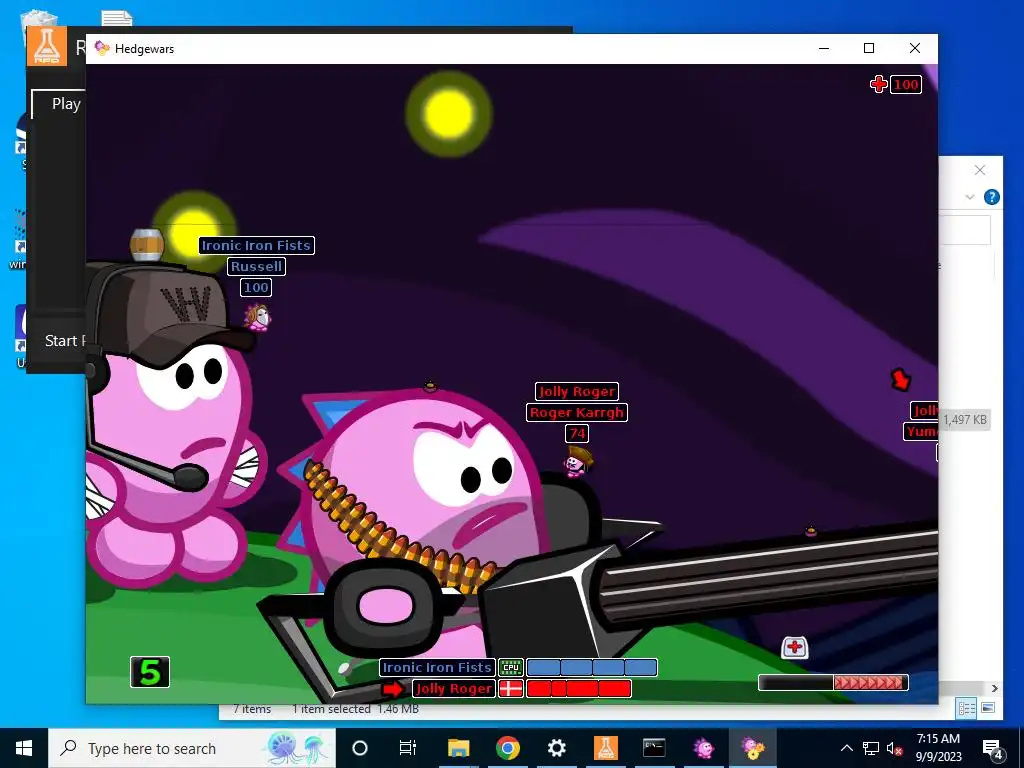Click the 1,497 KB file size entry
Screen dimensions: 1024x768
965,419
